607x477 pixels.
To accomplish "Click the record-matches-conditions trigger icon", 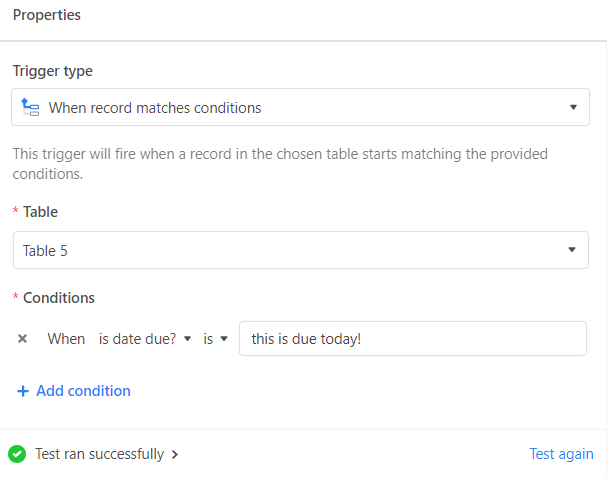I will pos(30,107).
